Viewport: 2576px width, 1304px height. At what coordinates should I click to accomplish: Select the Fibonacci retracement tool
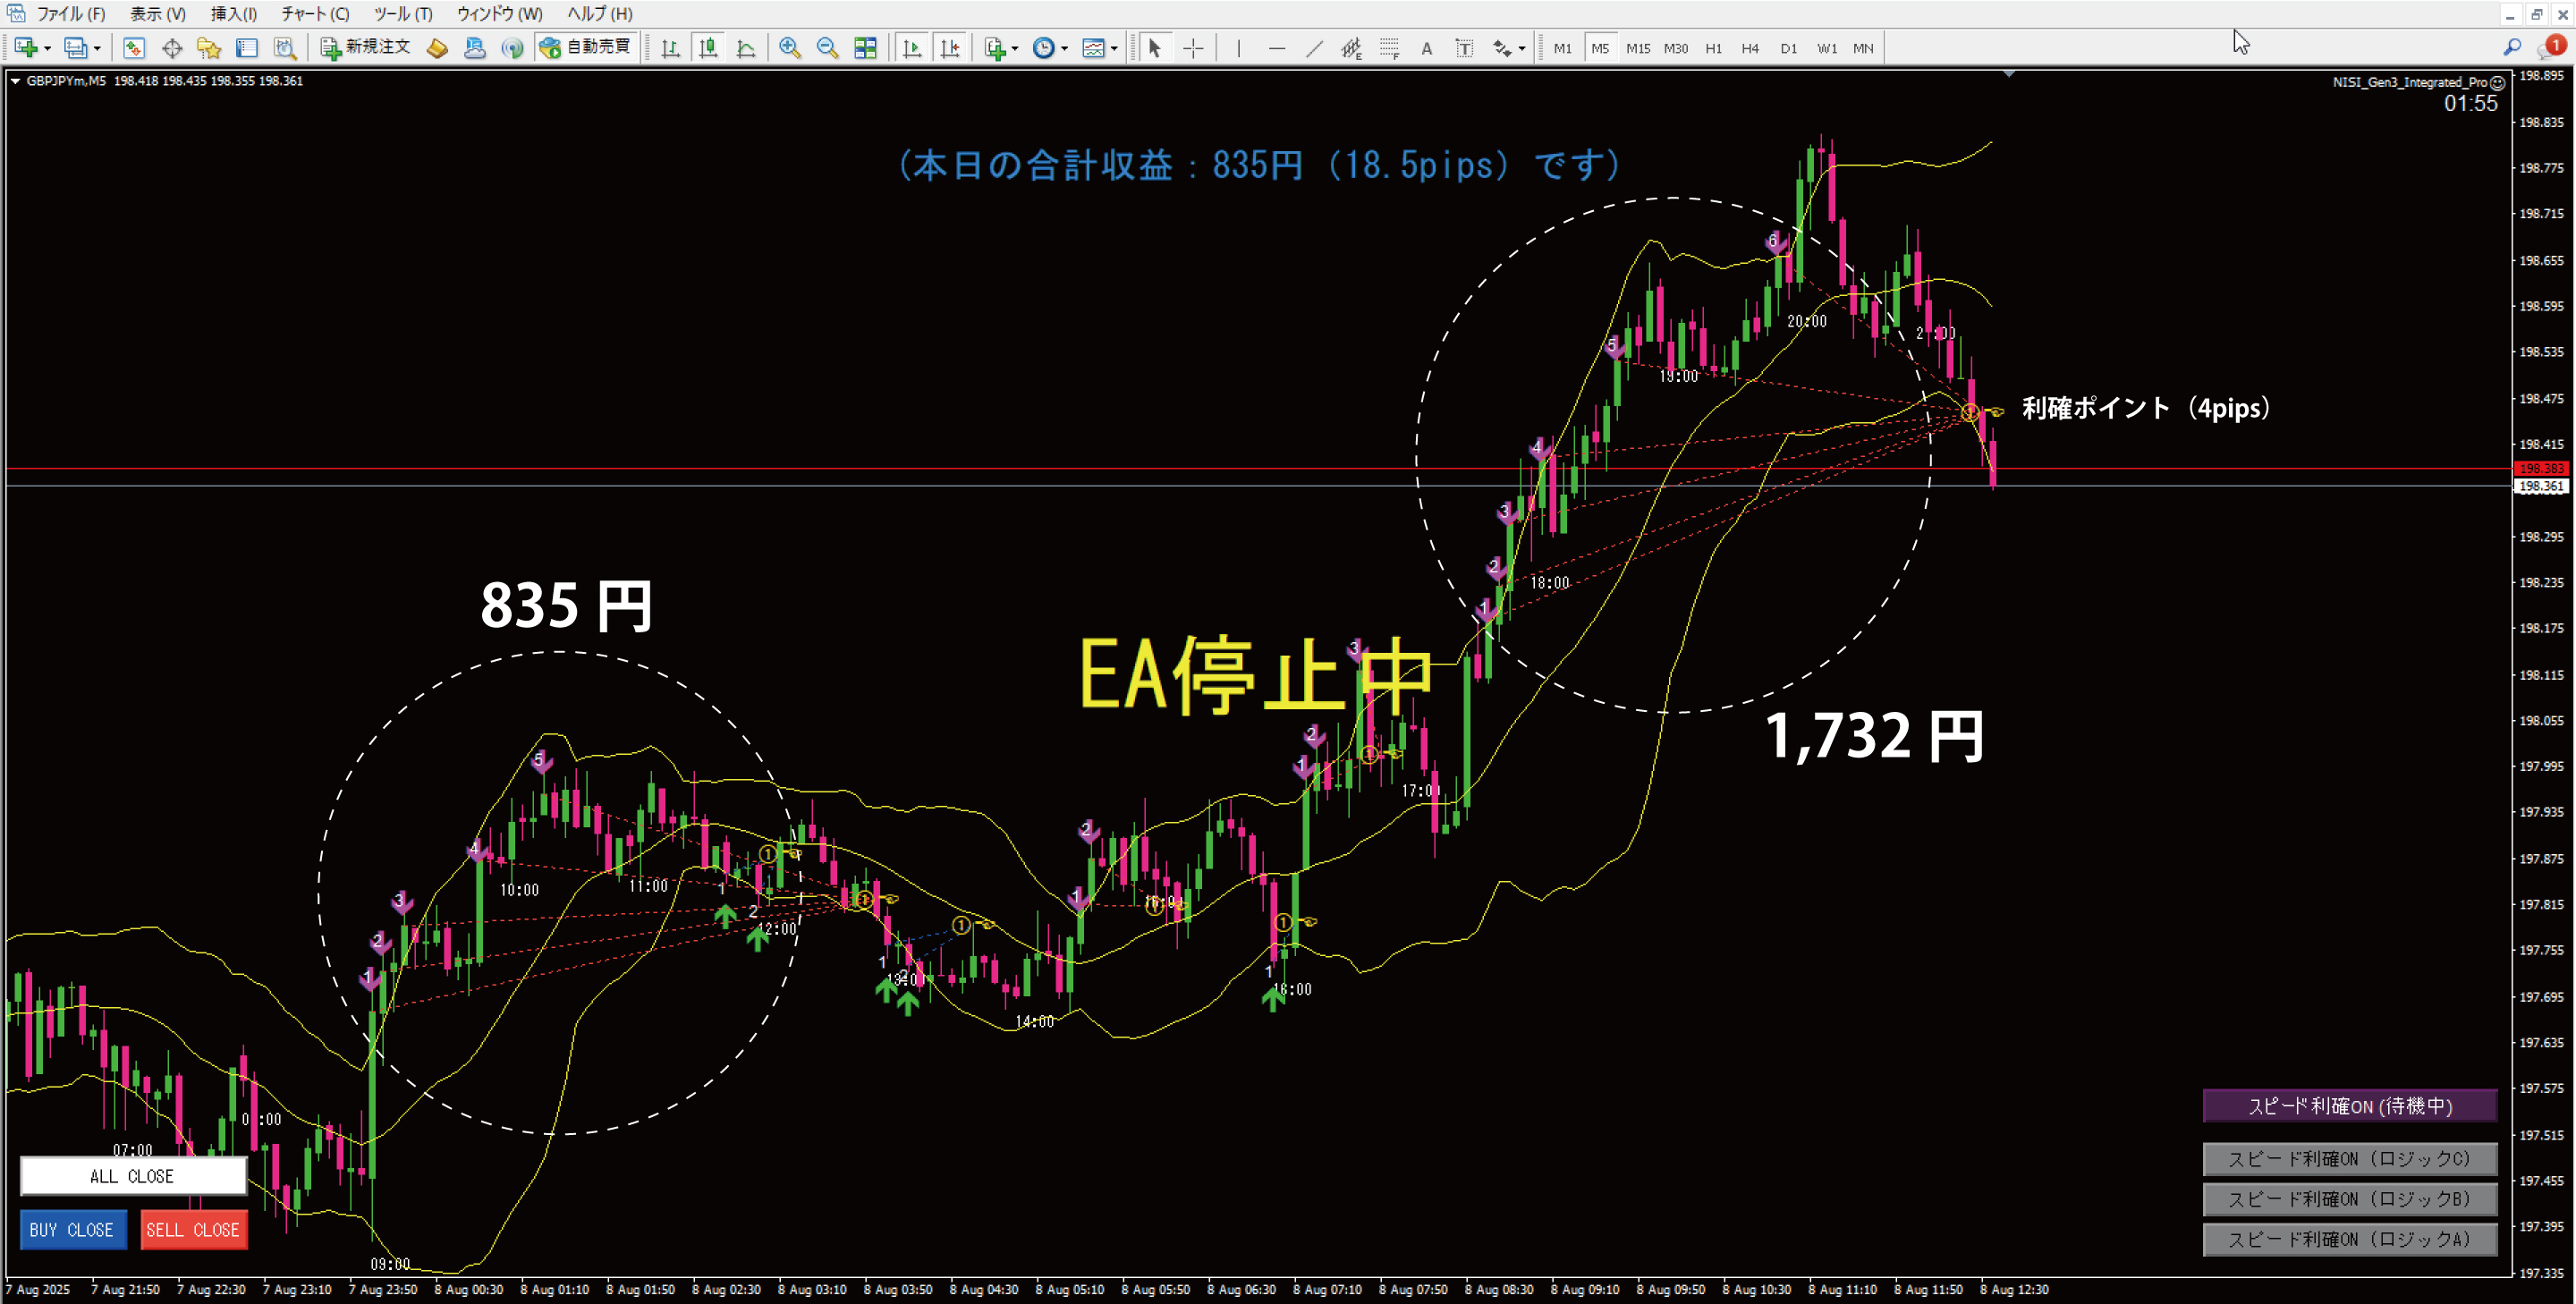[1389, 48]
